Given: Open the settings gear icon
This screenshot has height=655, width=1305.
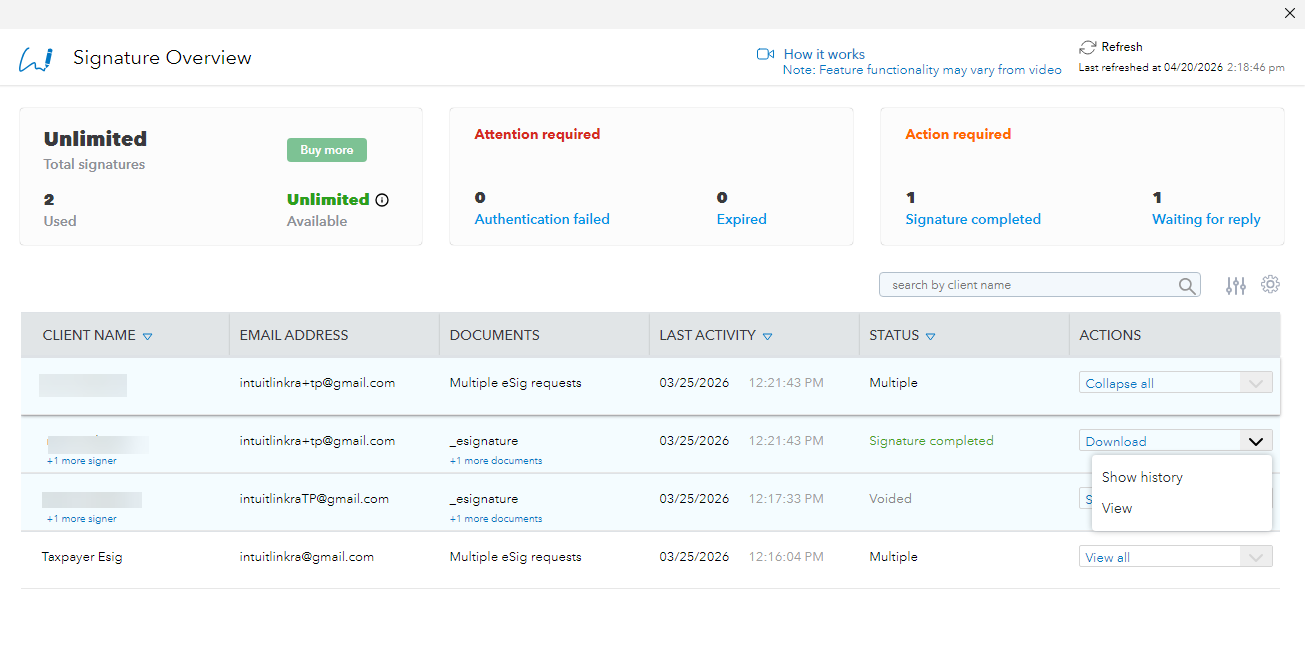Looking at the screenshot, I should coord(1270,285).
